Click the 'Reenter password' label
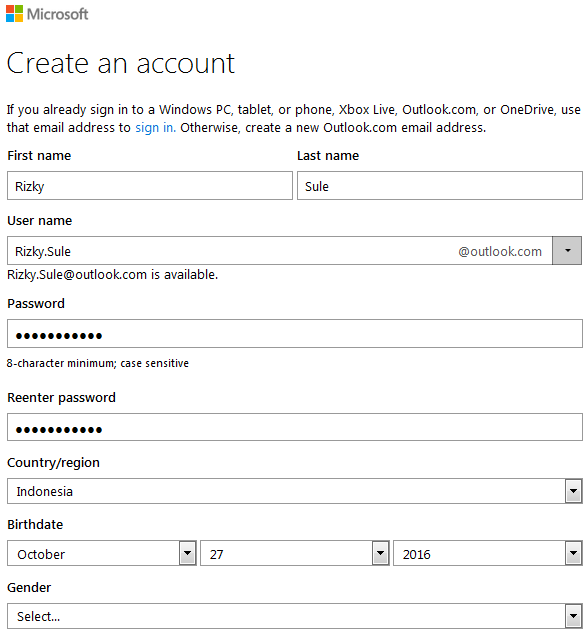This screenshot has width=588, height=634. click(61, 398)
